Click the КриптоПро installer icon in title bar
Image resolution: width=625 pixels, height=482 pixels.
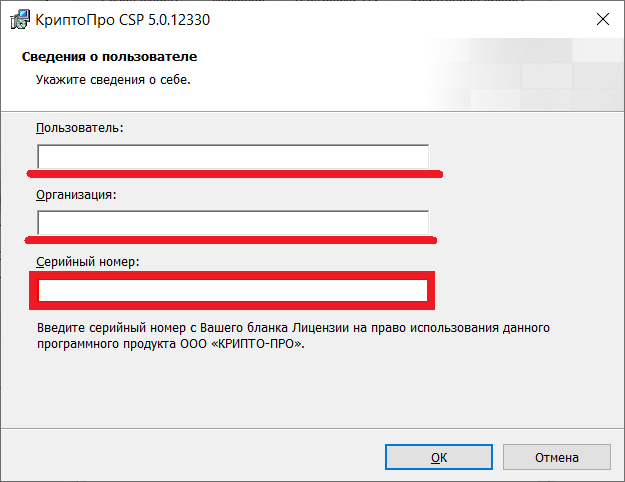click(x=18, y=19)
